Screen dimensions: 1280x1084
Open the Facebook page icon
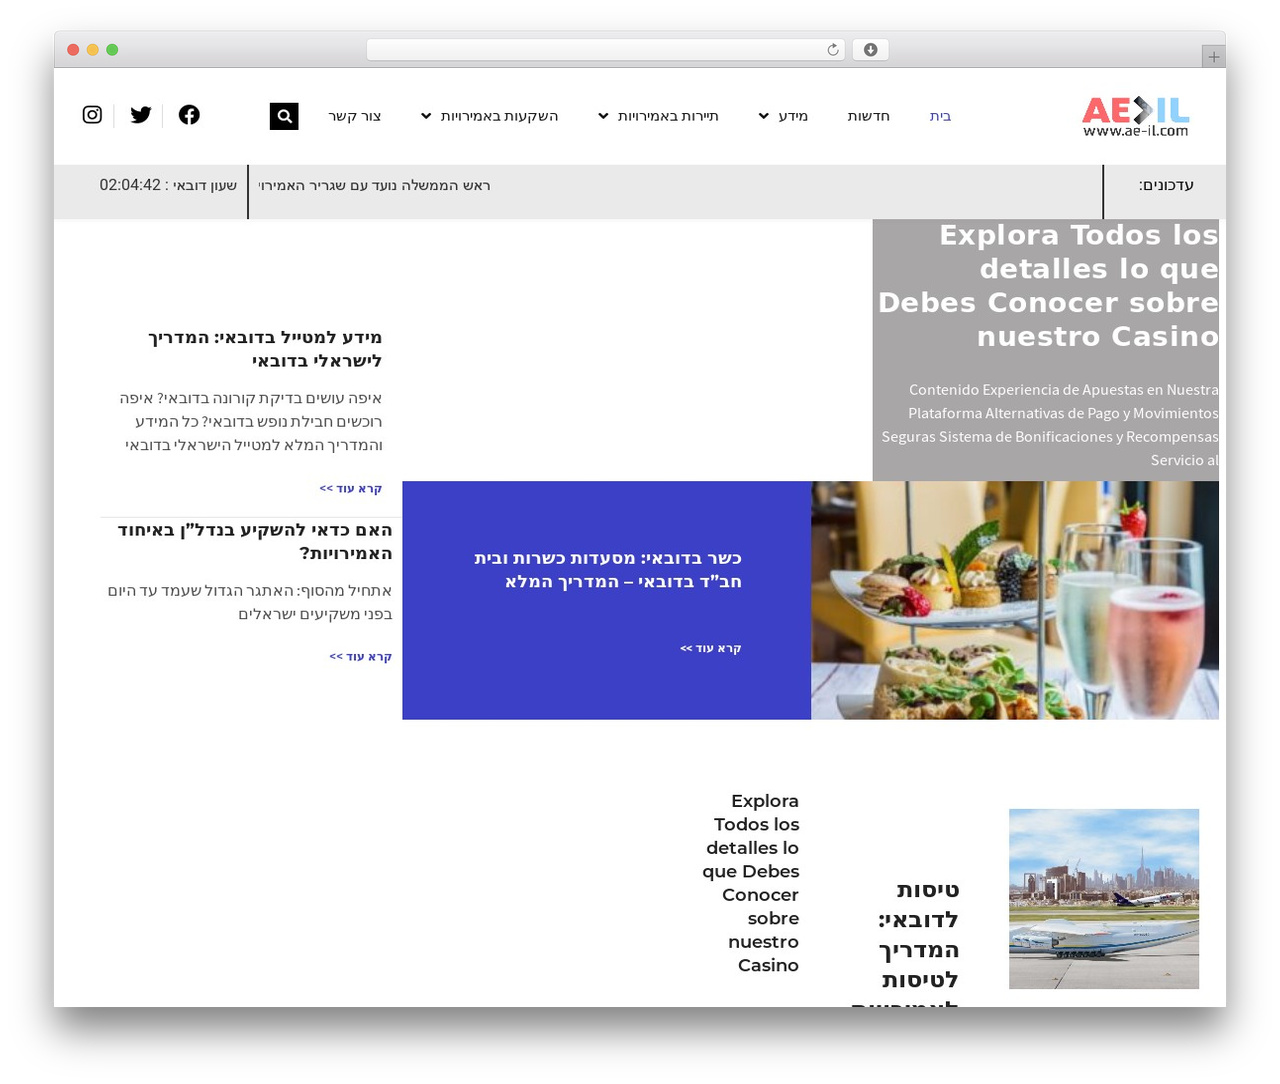click(x=189, y=115)
